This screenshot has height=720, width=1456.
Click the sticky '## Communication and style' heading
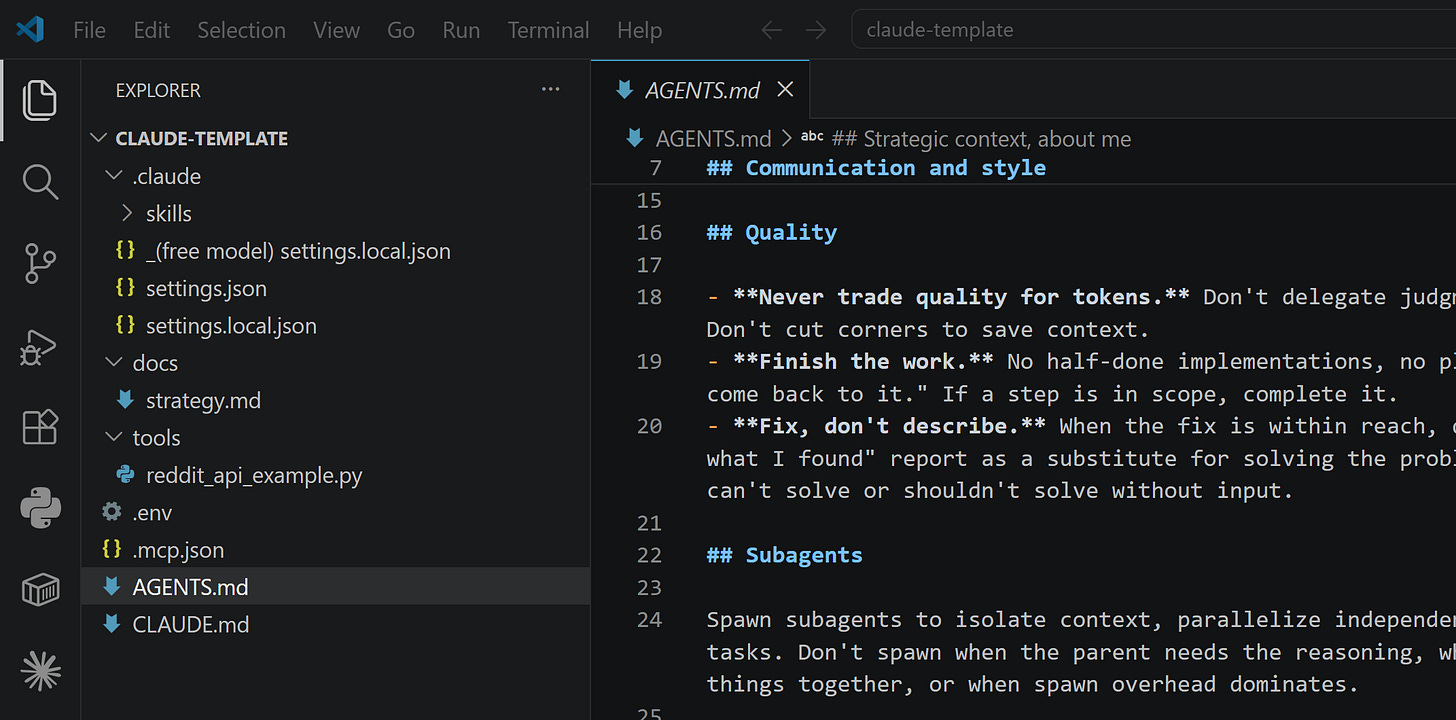[876, 167]
